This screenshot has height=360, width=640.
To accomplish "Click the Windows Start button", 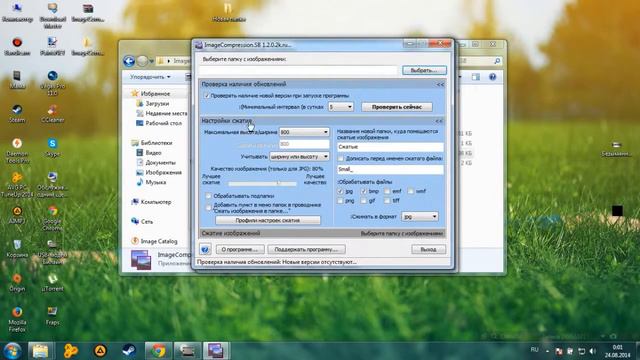I will click(x=12, y=351).
